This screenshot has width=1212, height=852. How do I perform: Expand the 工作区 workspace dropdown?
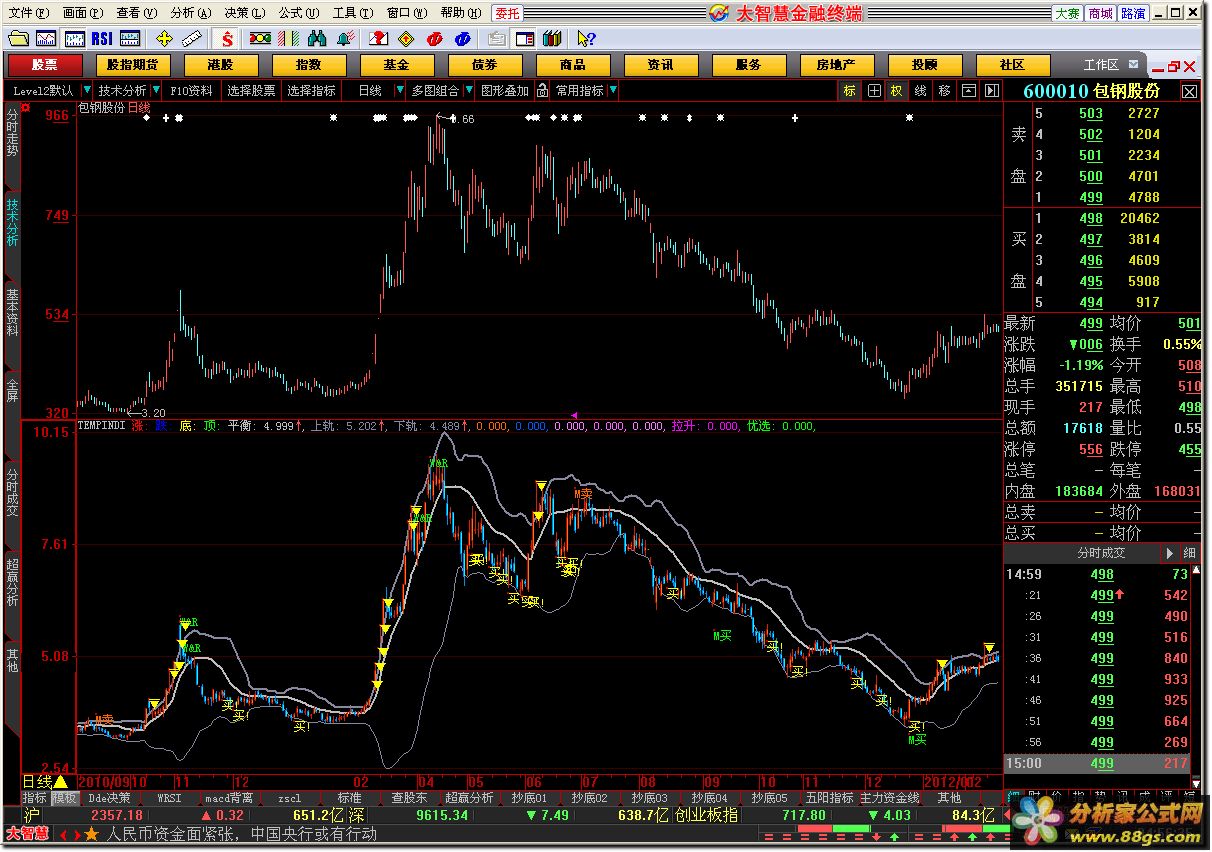click(x=1131, y=65)
